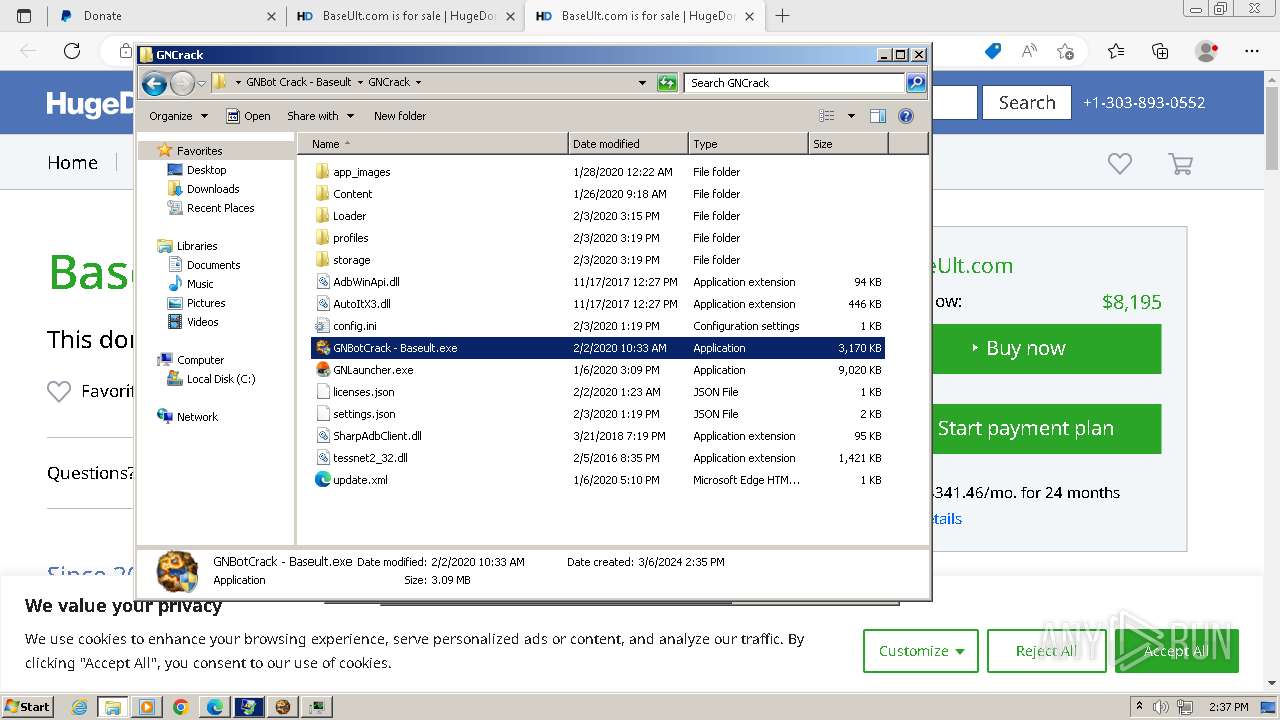Open Explorer Help question mark icon

coord(906,116)
